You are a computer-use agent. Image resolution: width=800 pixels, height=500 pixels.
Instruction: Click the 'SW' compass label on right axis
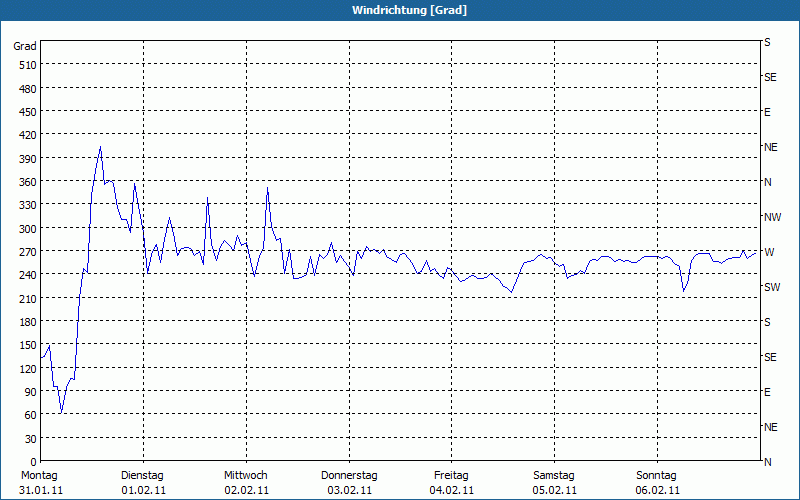[x=772, y=287]
